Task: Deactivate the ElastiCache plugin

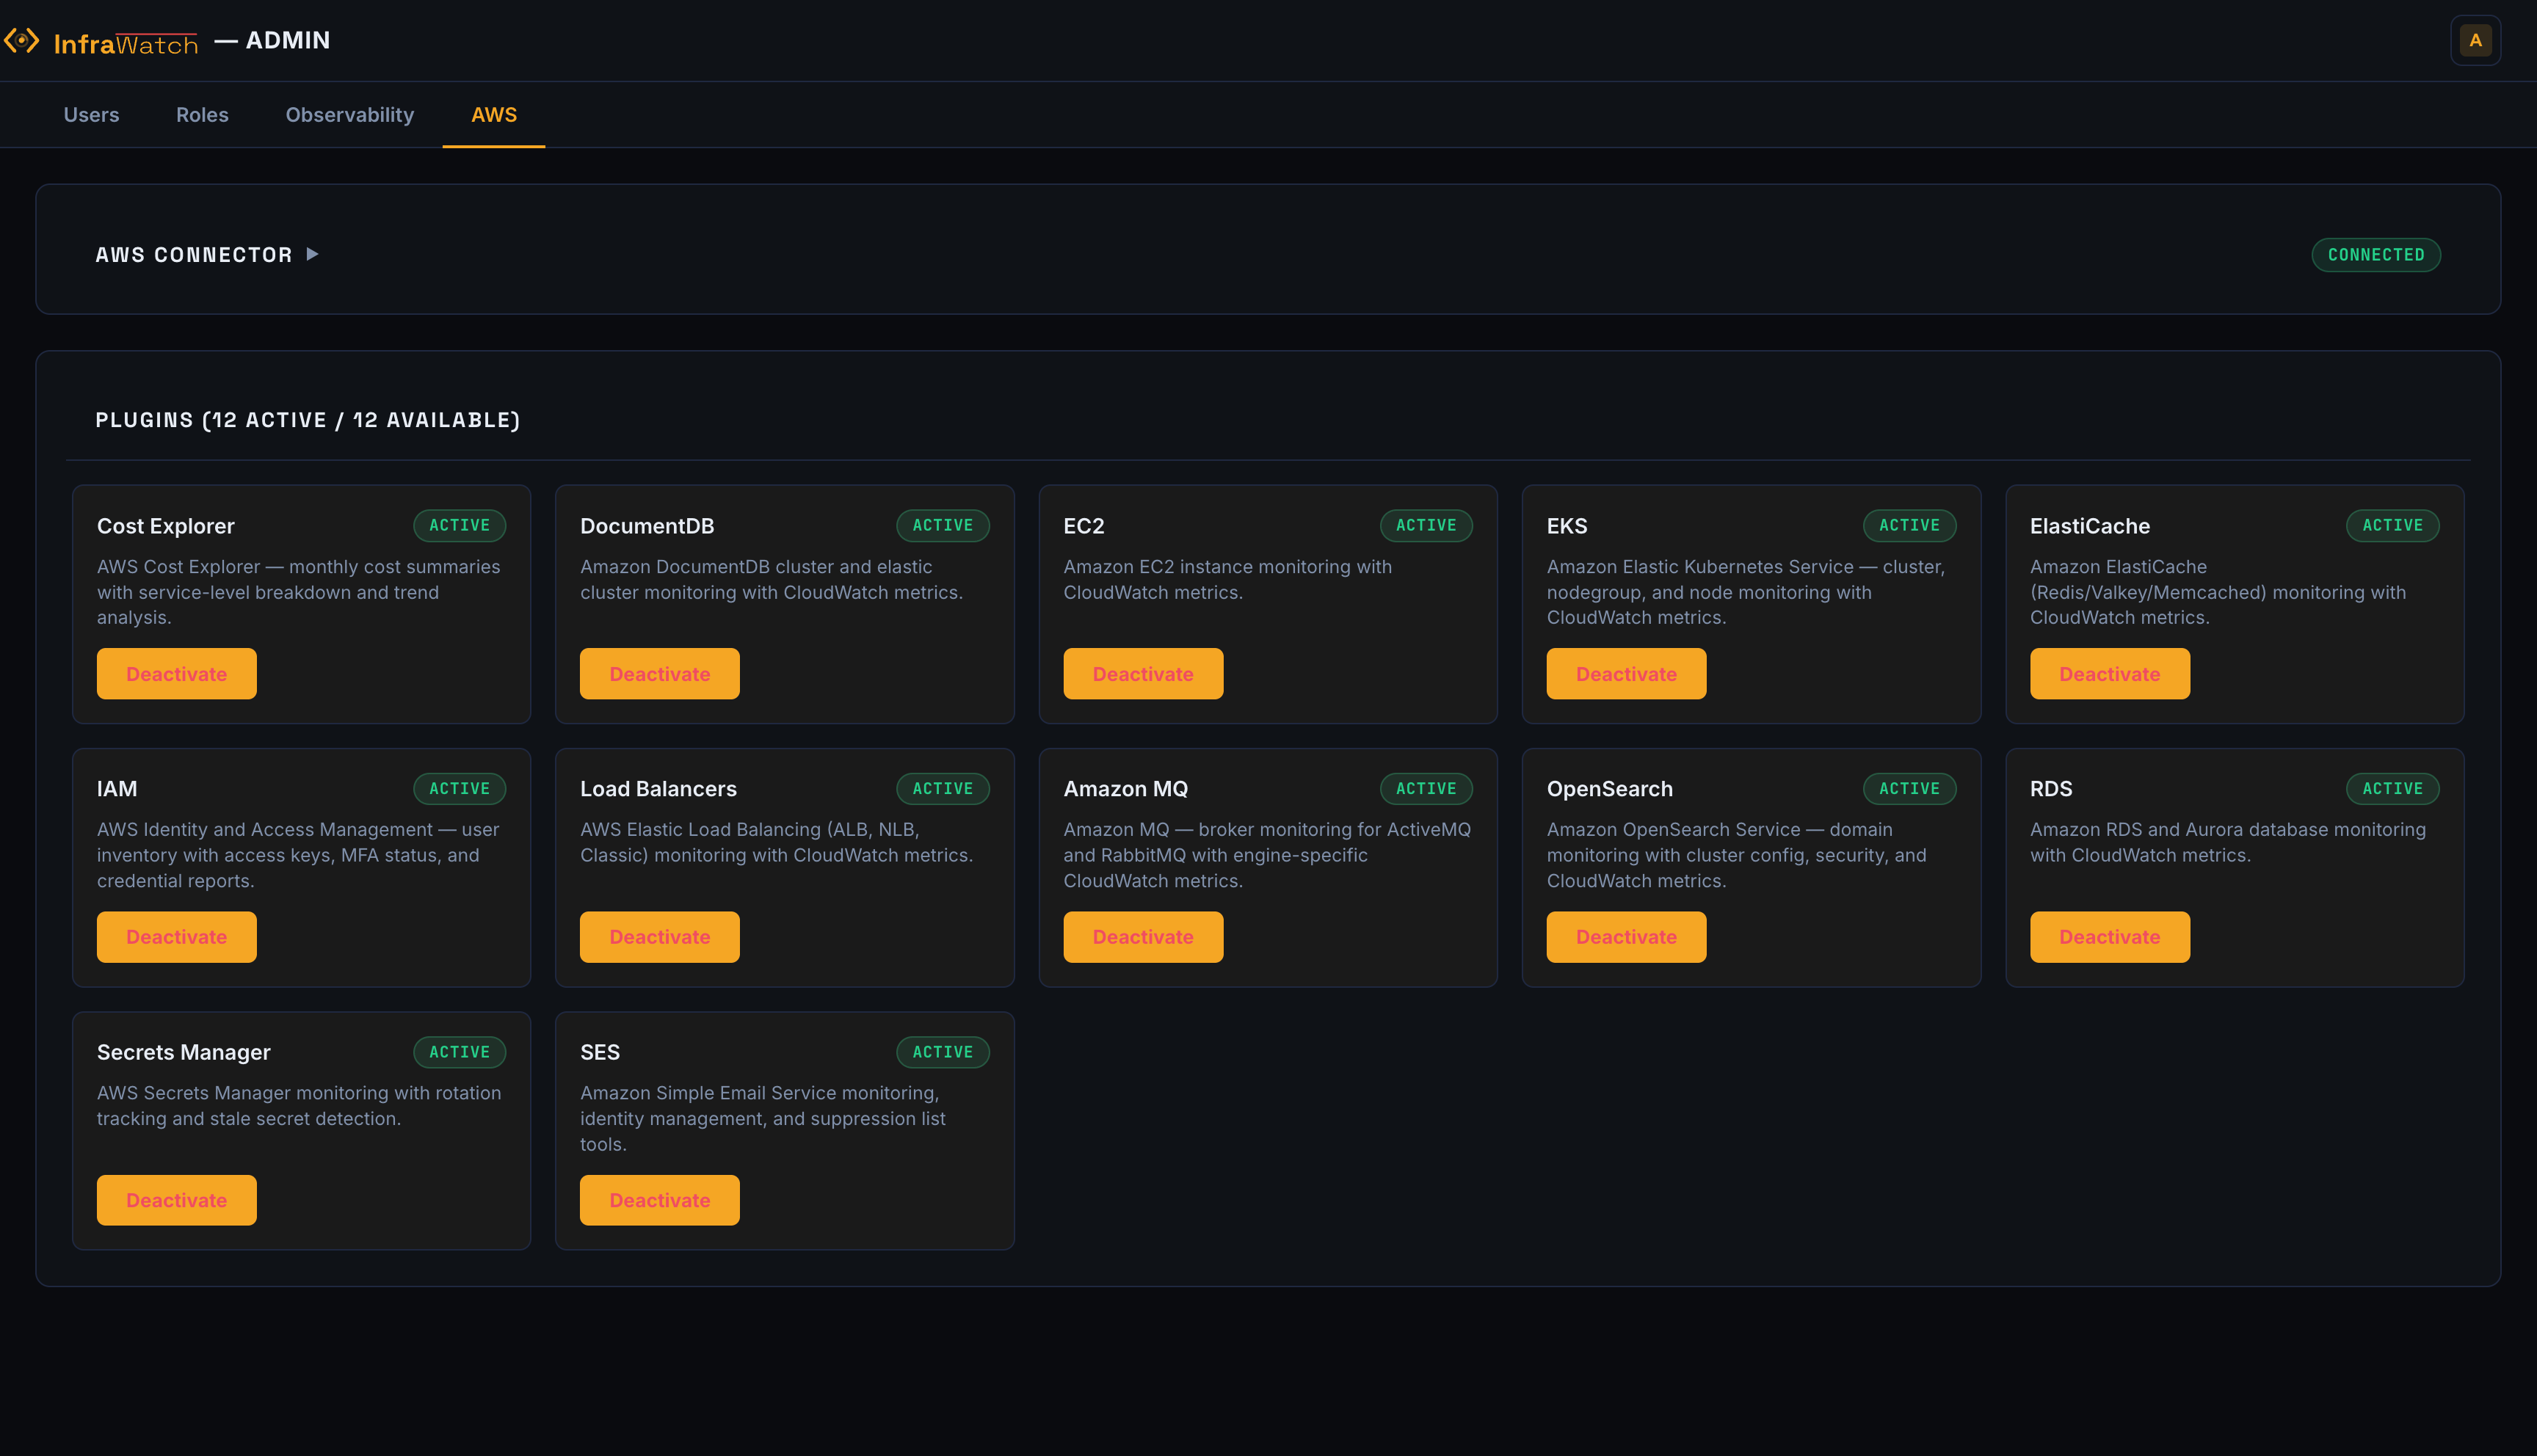Action: (2110, 673)
